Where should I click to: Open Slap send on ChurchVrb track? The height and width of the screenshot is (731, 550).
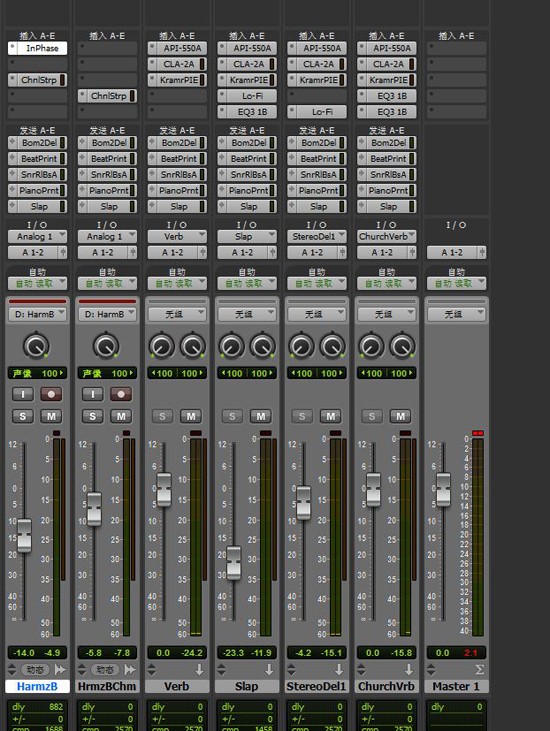(388, 207)
